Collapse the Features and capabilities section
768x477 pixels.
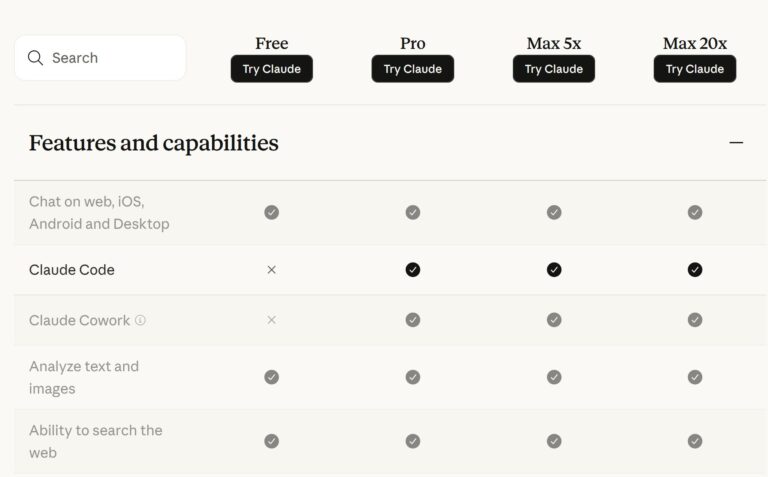tap(736, 143)
